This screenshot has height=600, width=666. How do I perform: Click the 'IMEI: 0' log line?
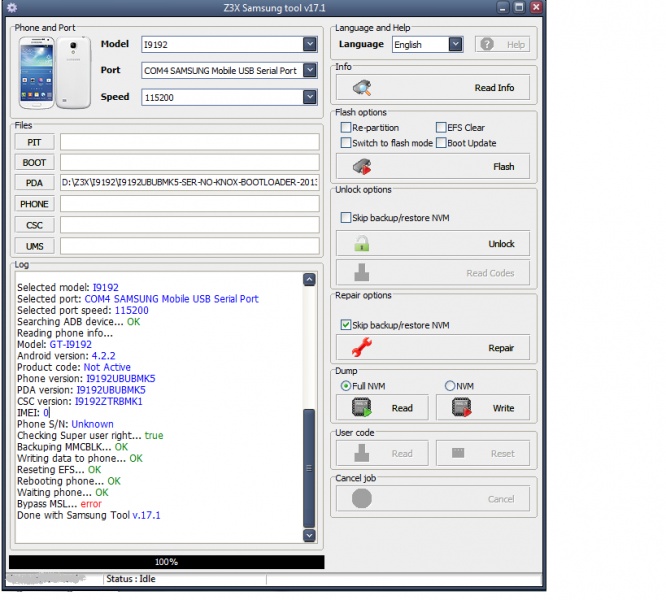pyautogui.click(x=33, y=412)
